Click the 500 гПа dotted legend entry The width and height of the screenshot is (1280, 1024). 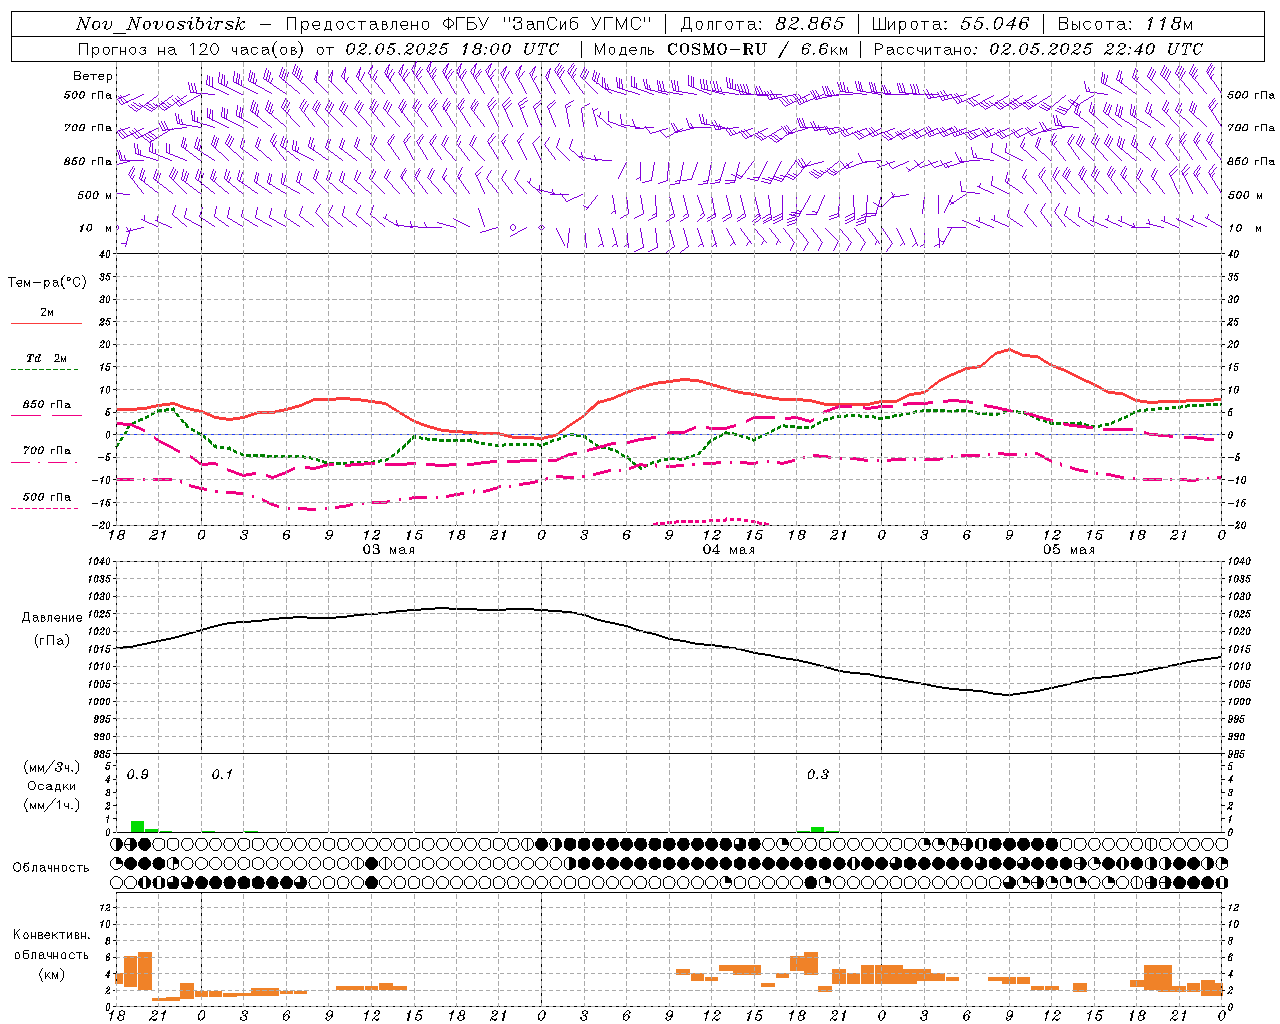tap(47, 501)
